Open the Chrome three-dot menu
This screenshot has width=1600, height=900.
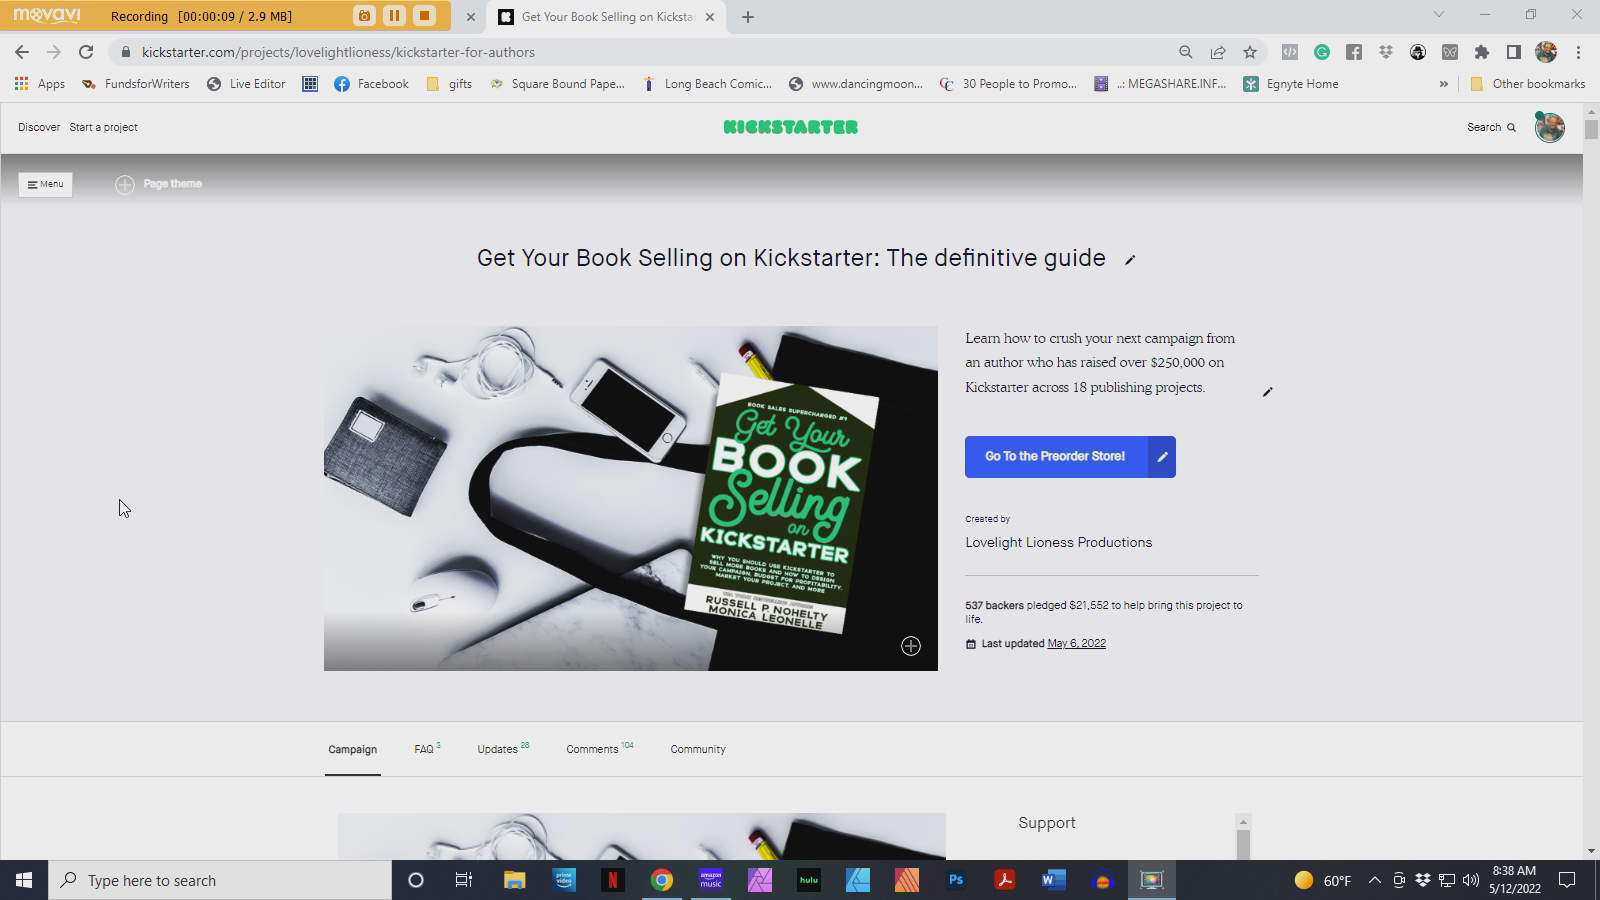[x=1579, y=51]
